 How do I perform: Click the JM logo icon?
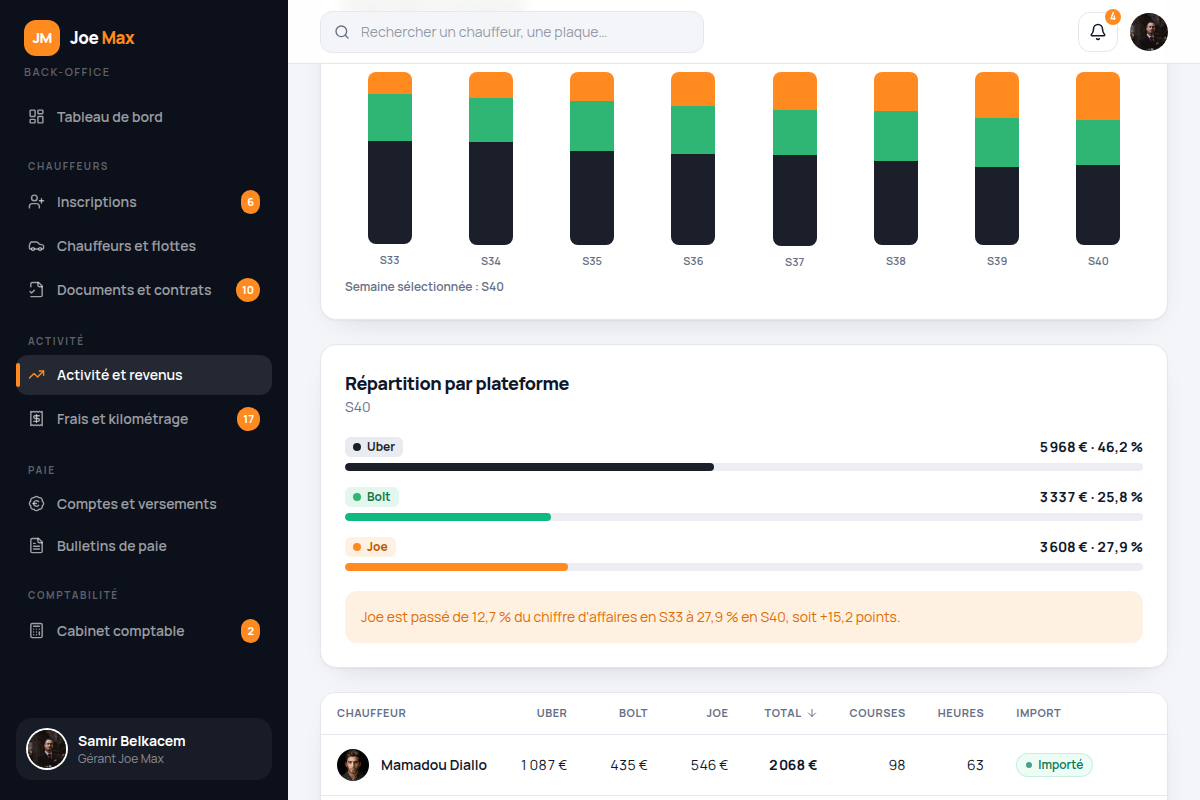tap(42, 38)
